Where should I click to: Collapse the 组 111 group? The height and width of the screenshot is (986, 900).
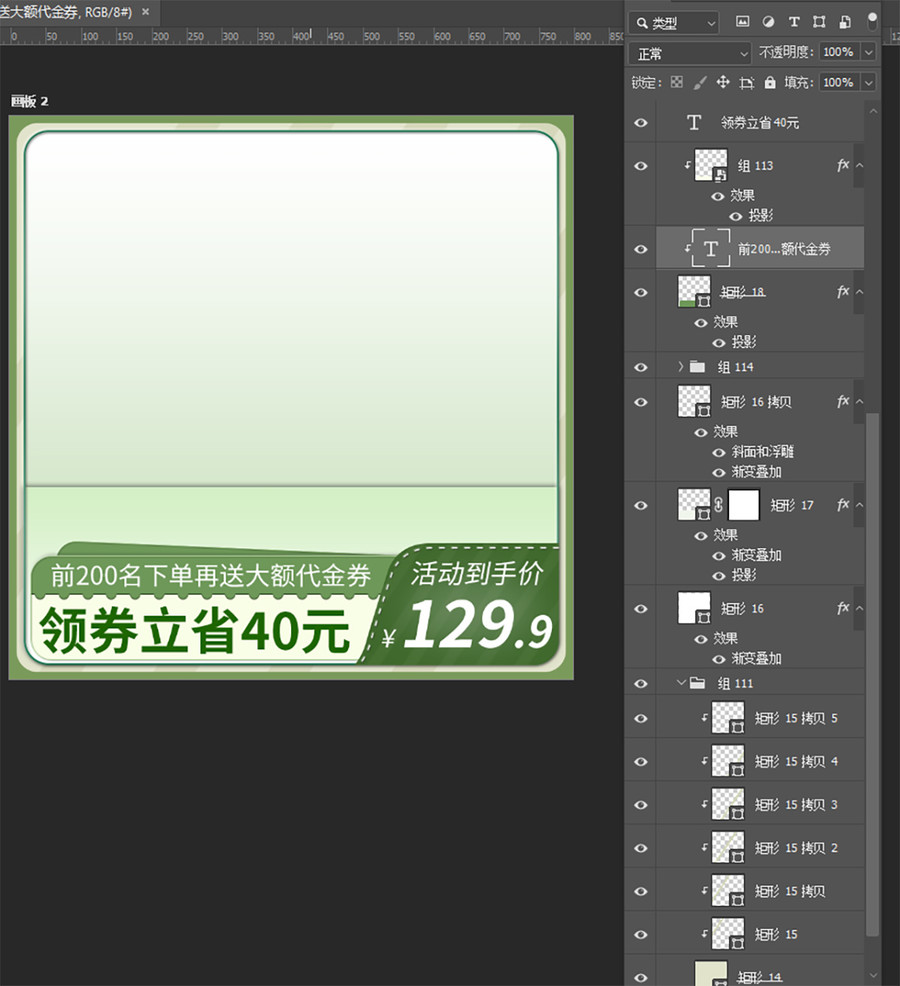coord(681,683)
